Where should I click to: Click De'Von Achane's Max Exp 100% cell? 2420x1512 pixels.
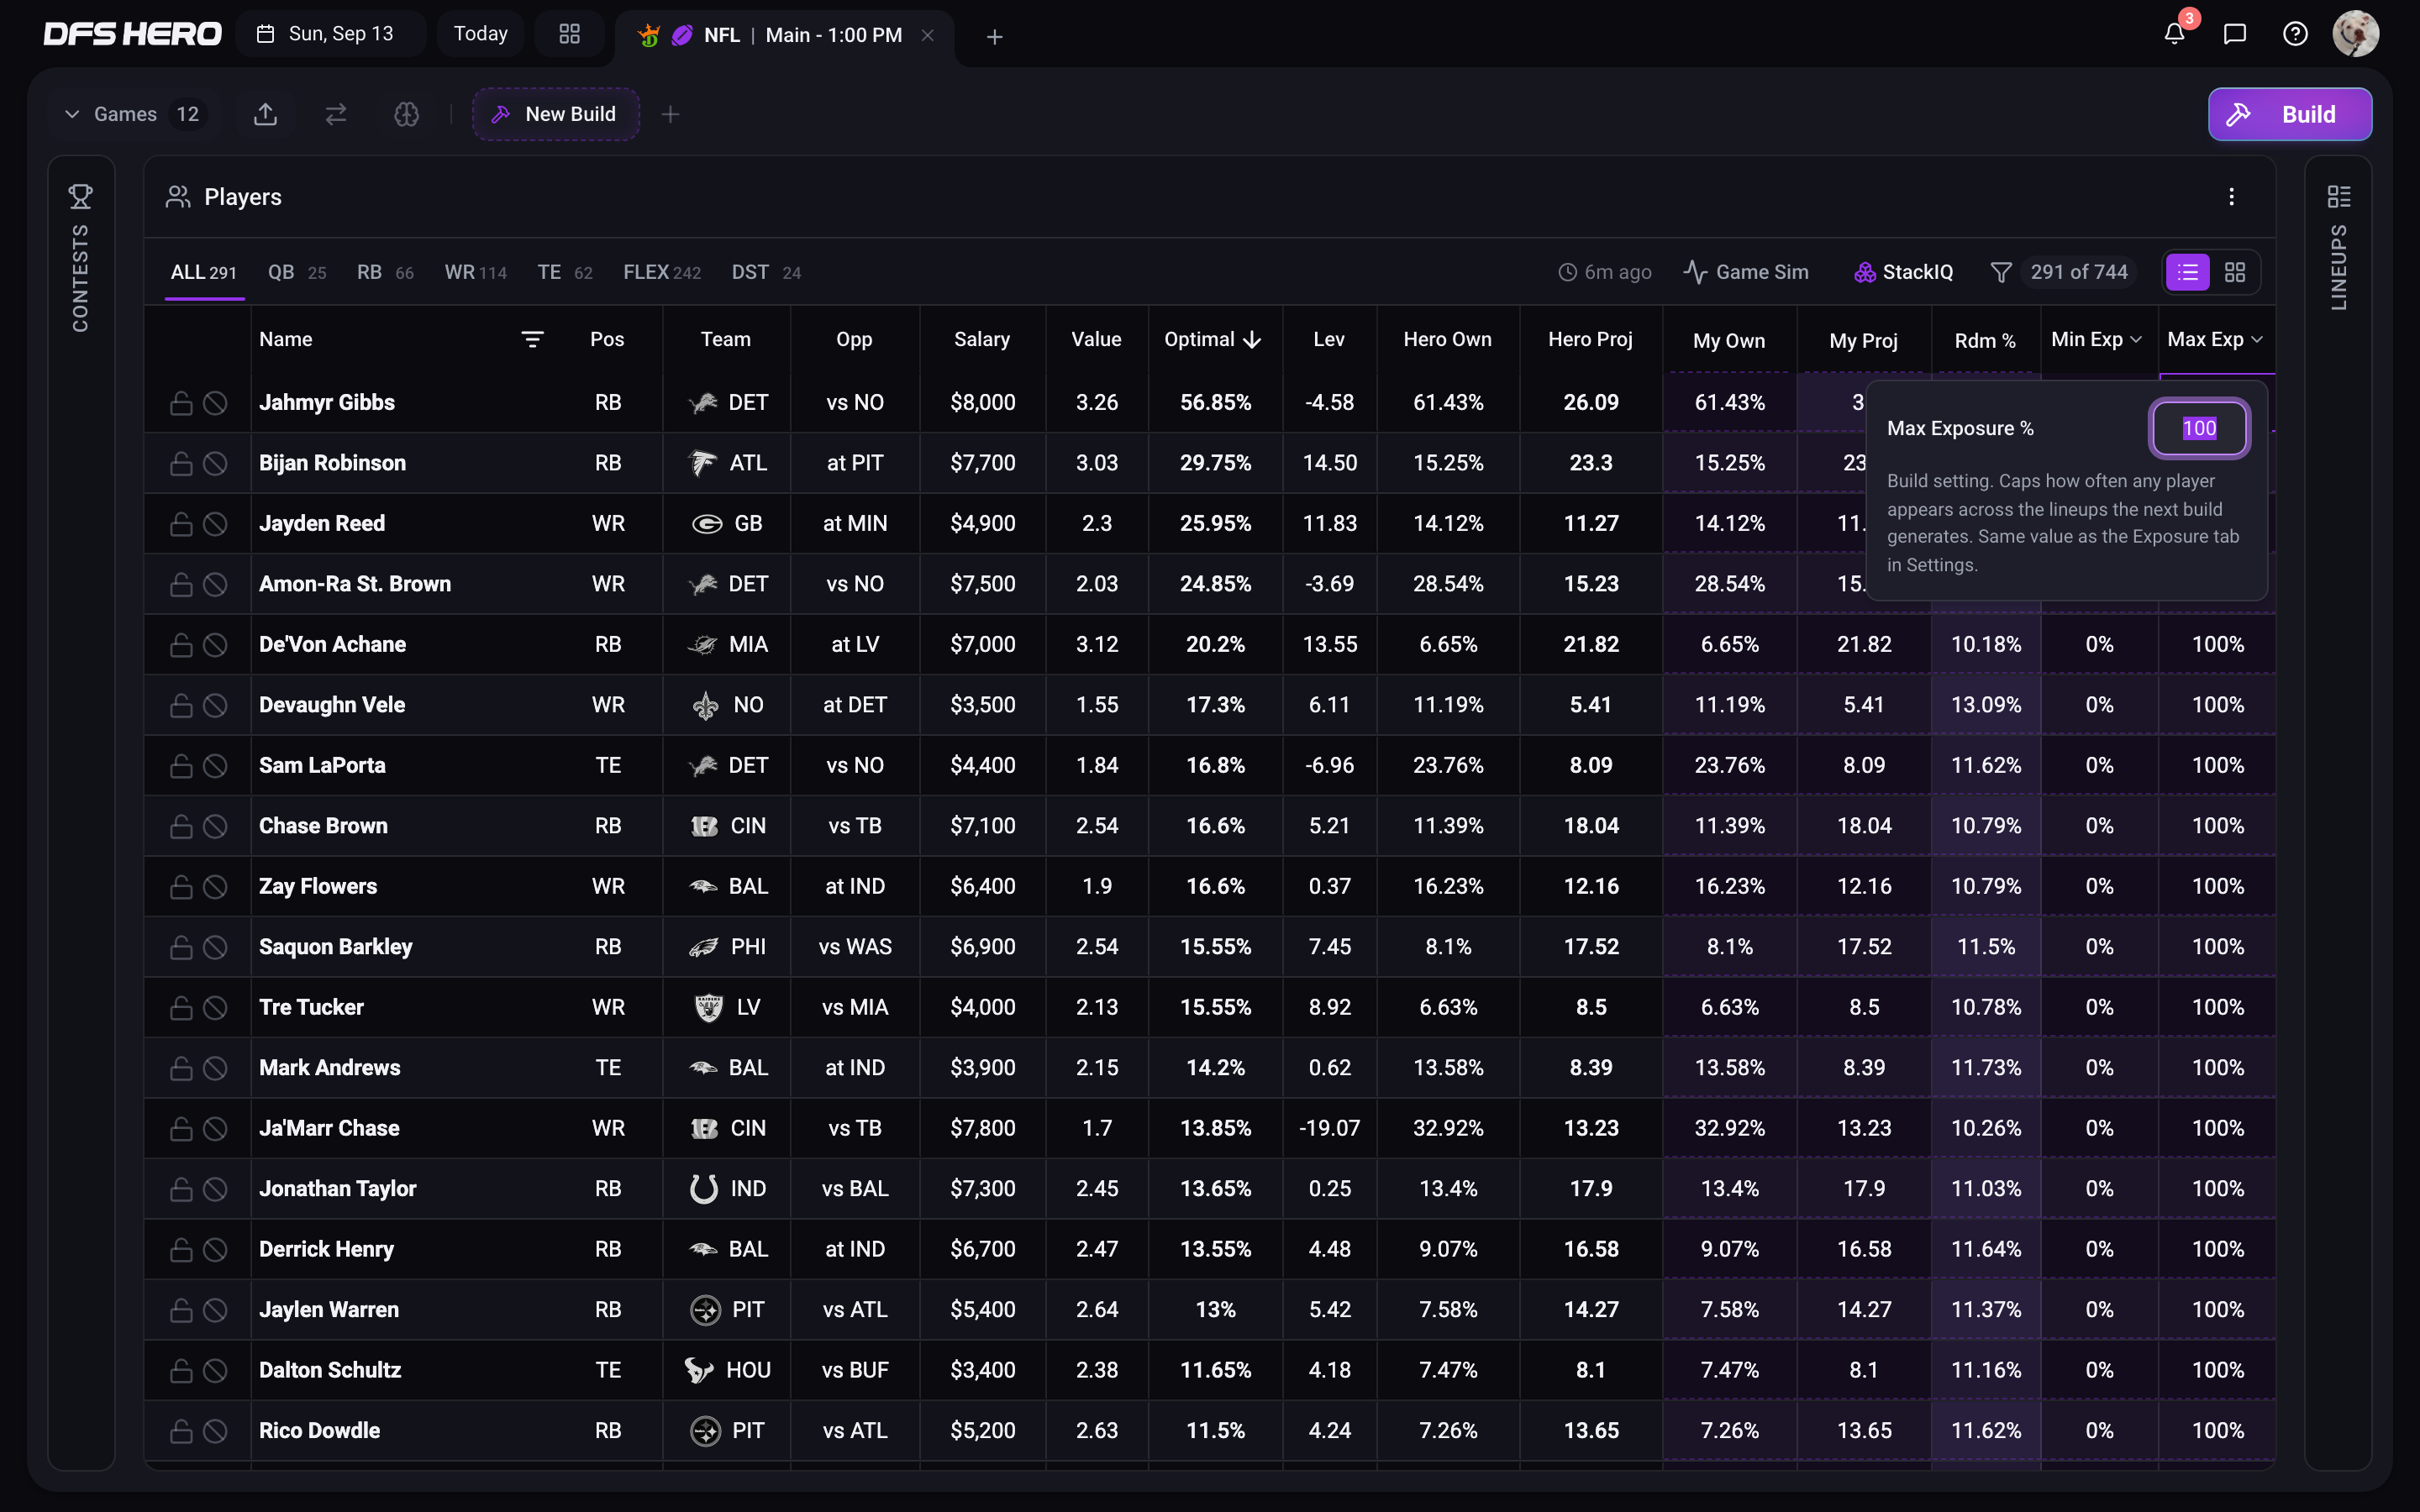[x=2218, y=645]
